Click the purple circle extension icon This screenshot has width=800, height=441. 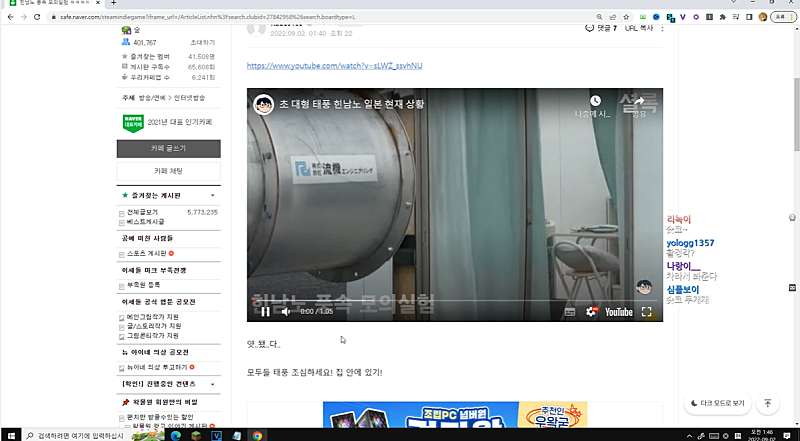696,17
